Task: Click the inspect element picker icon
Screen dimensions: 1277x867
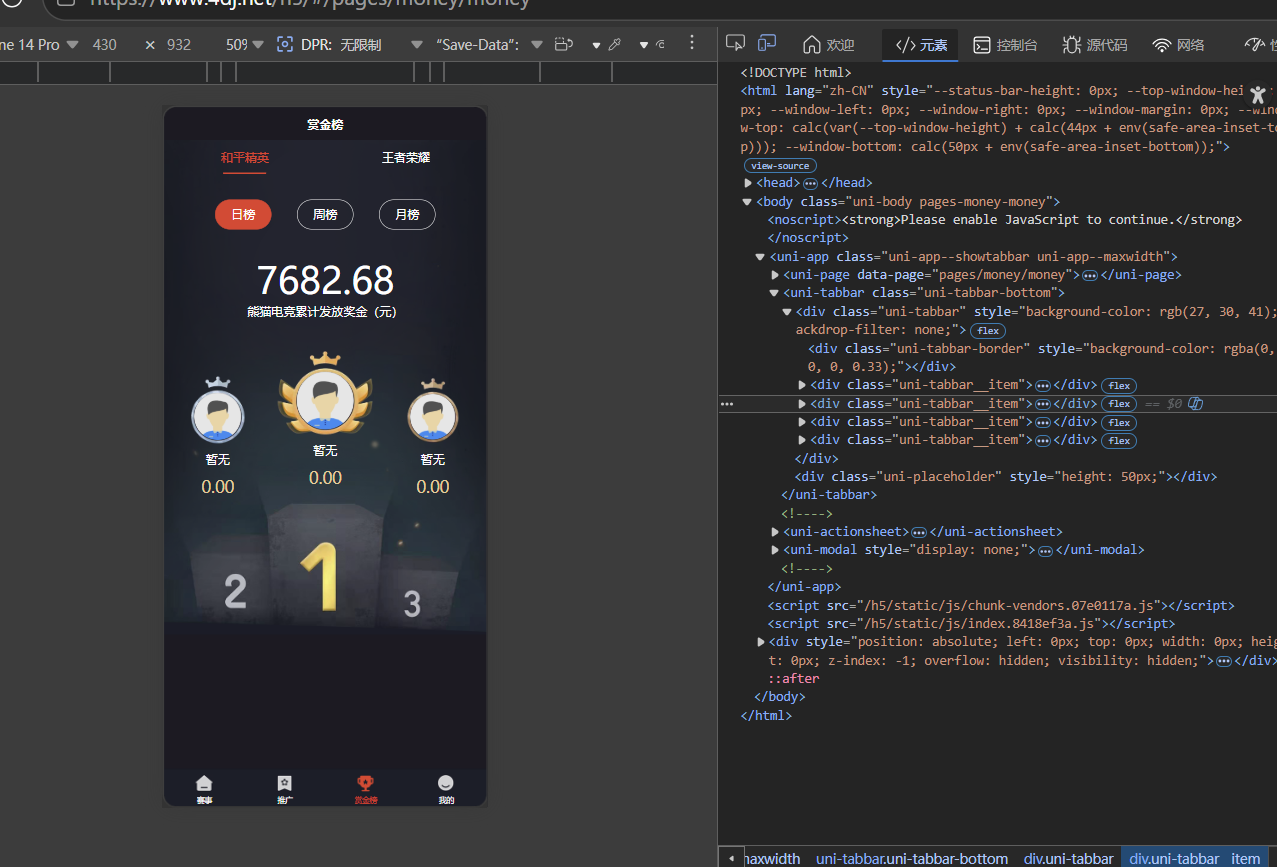Action: pyautogui.click(x=735, y=43)
